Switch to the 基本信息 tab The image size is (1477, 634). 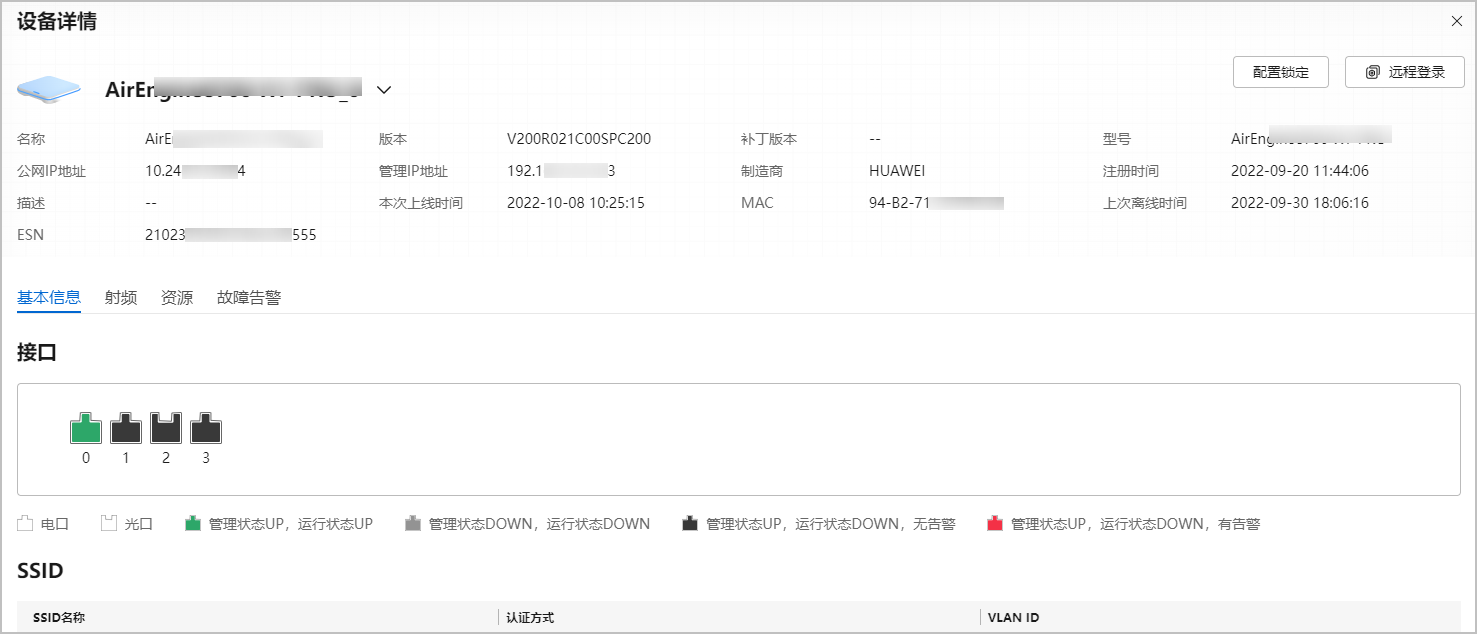tap(49, 297)
